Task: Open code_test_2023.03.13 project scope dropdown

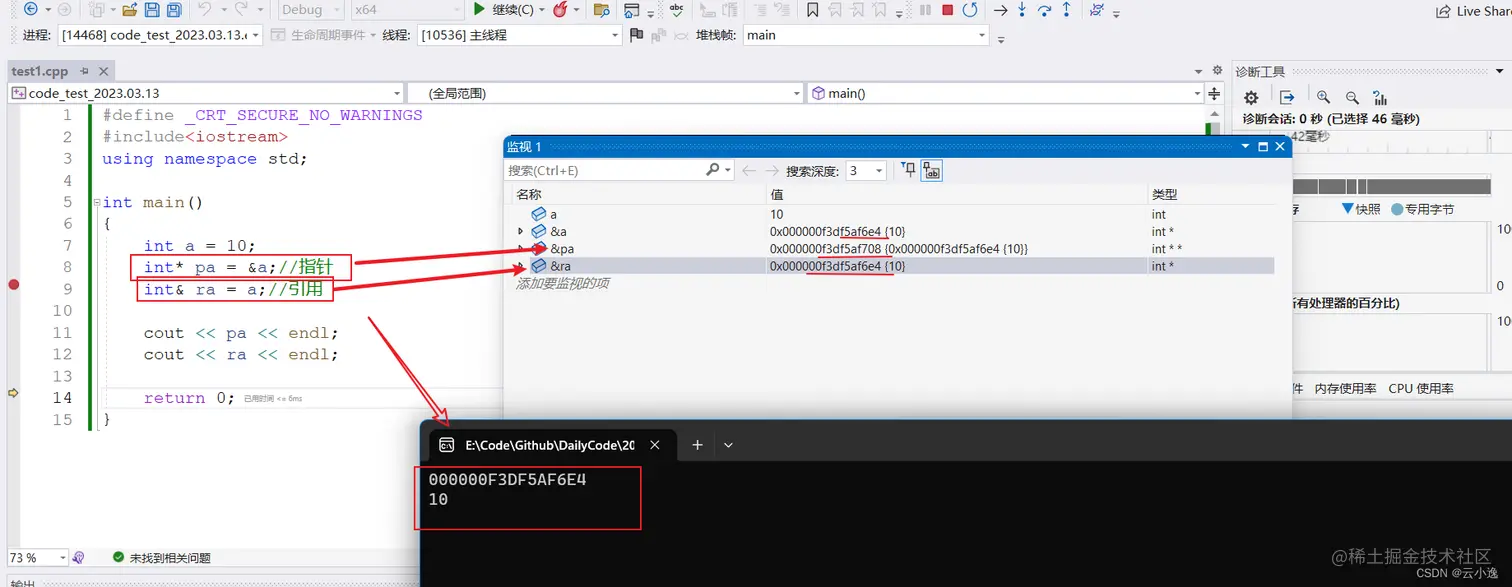Action: pos(205,93)
